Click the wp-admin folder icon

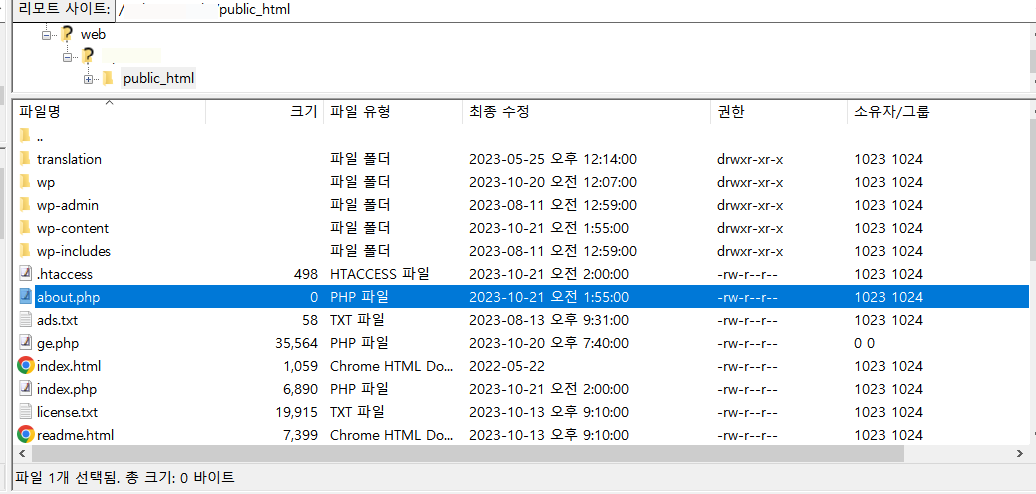pyautogui.click(x=25, y=205)
